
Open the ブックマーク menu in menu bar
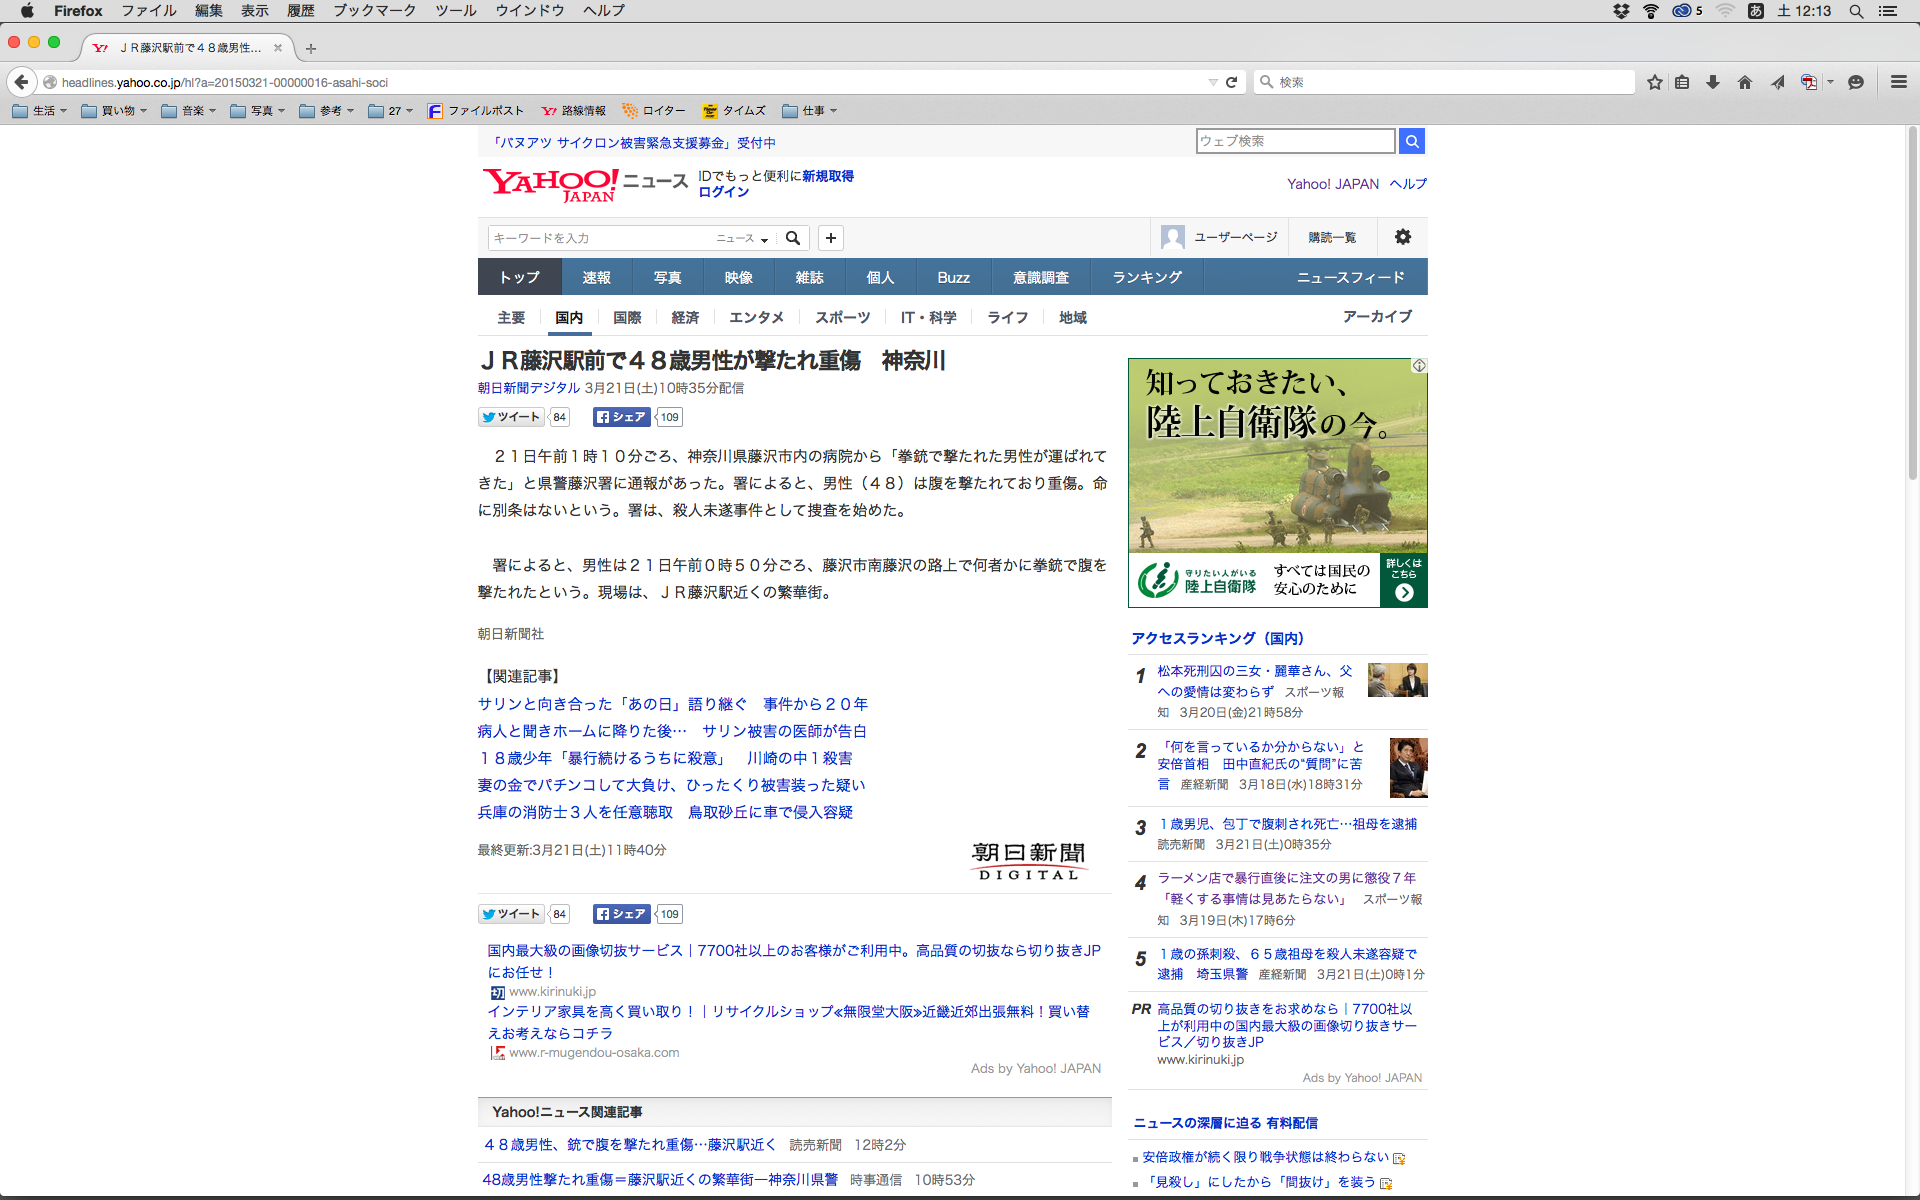[x=374, y=10]
